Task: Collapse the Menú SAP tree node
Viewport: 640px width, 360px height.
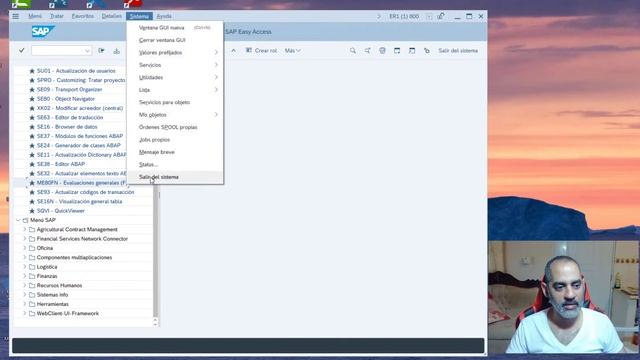Action: tap(18, 220)
